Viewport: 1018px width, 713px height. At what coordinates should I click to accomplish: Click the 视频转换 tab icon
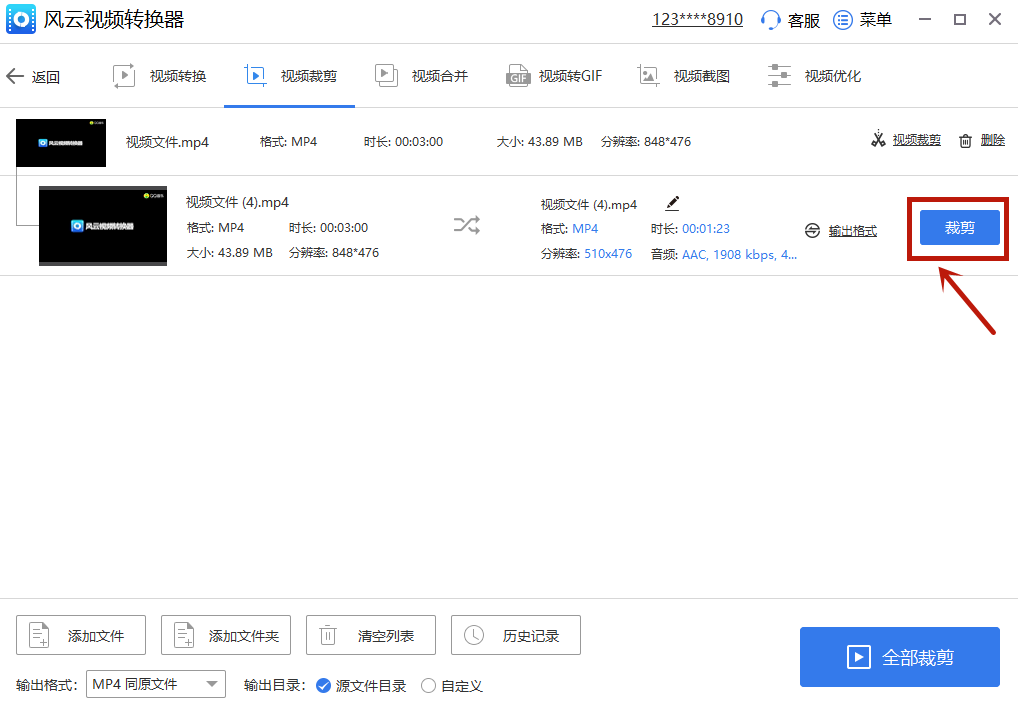124,76
